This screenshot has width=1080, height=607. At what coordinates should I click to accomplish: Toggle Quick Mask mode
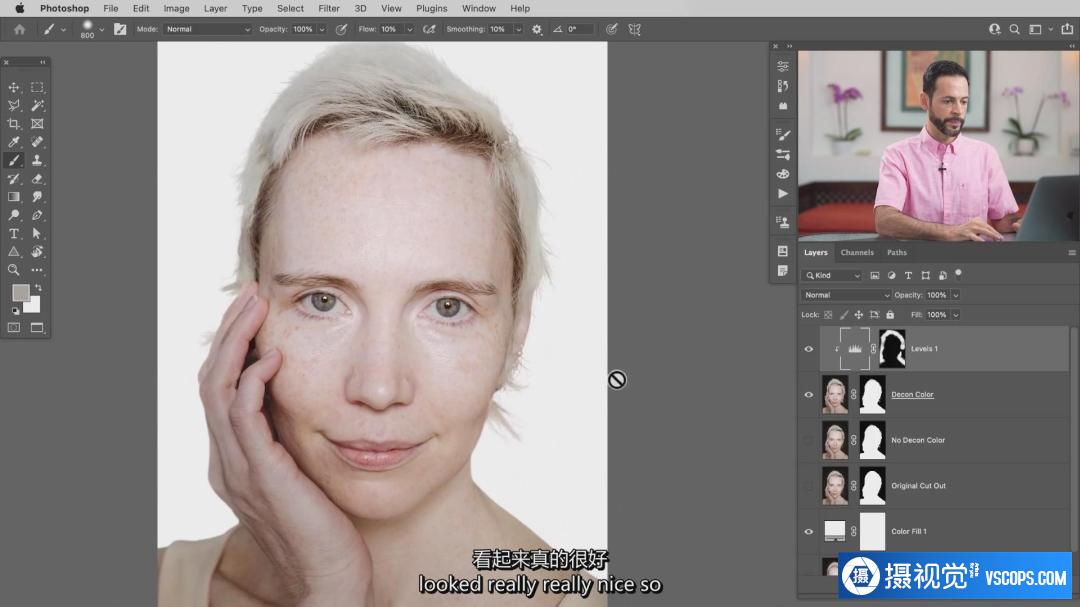(14, 328)
